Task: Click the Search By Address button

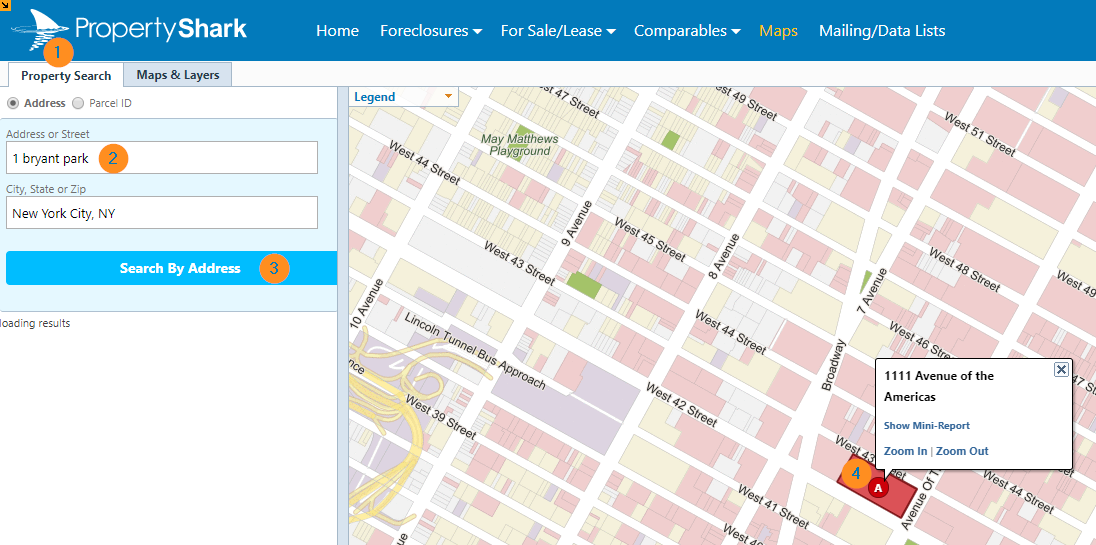Action: 171,268
